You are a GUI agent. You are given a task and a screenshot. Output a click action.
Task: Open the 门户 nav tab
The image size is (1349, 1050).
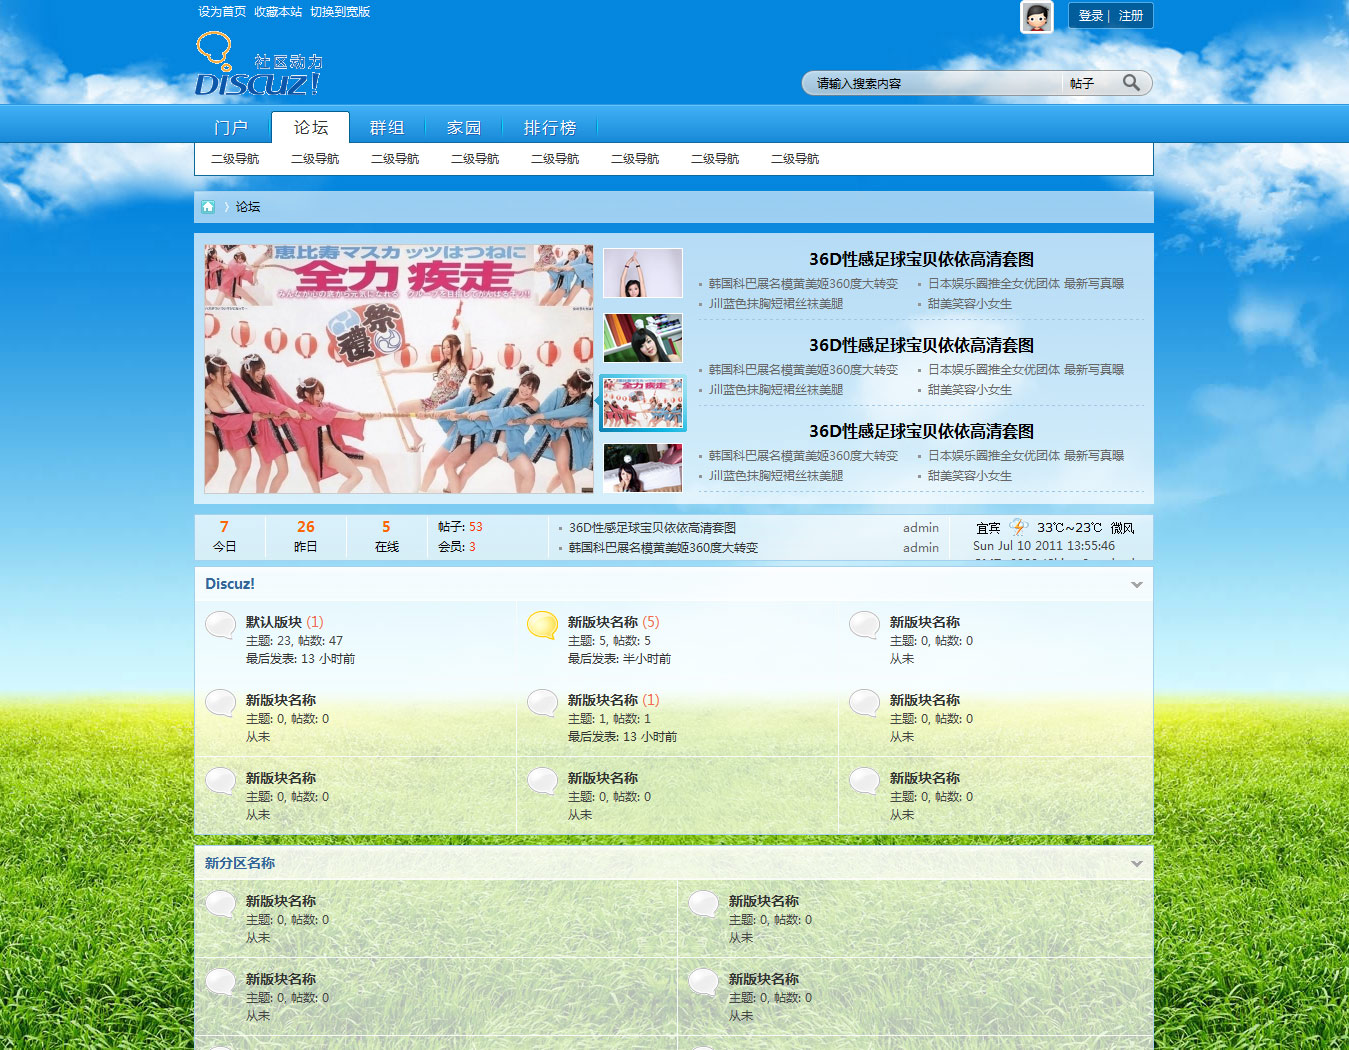[x=231, y=128]
